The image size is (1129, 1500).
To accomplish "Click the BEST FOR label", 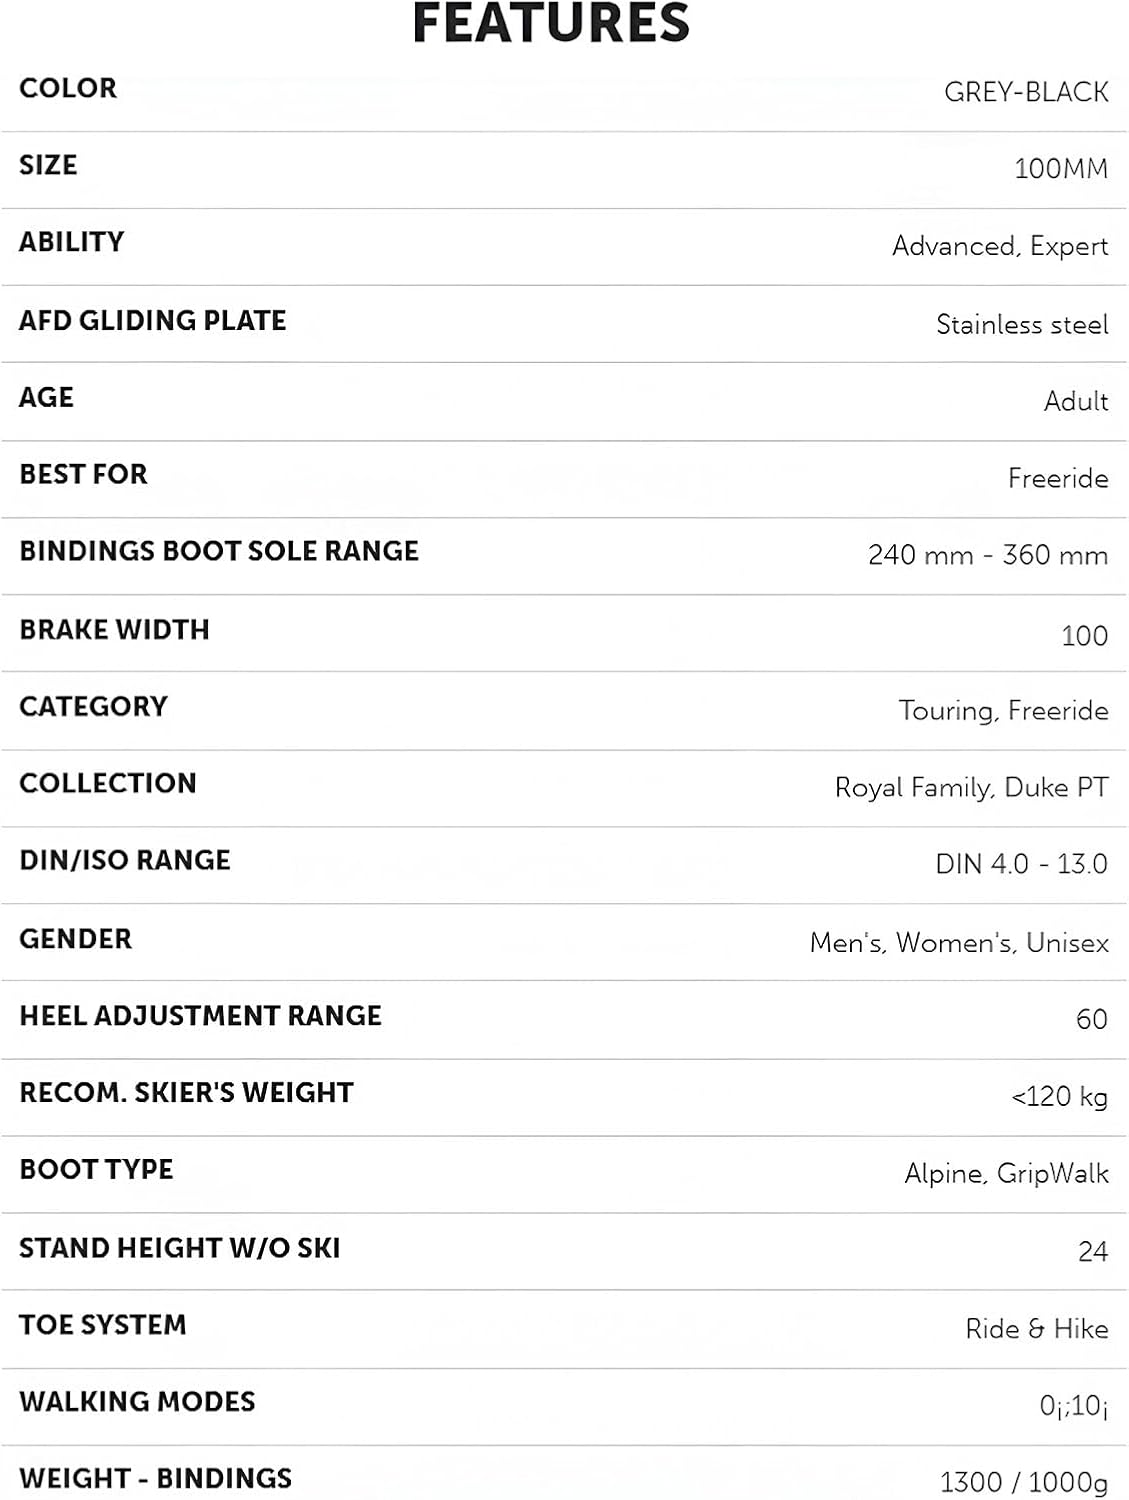I will click(84, 475).
